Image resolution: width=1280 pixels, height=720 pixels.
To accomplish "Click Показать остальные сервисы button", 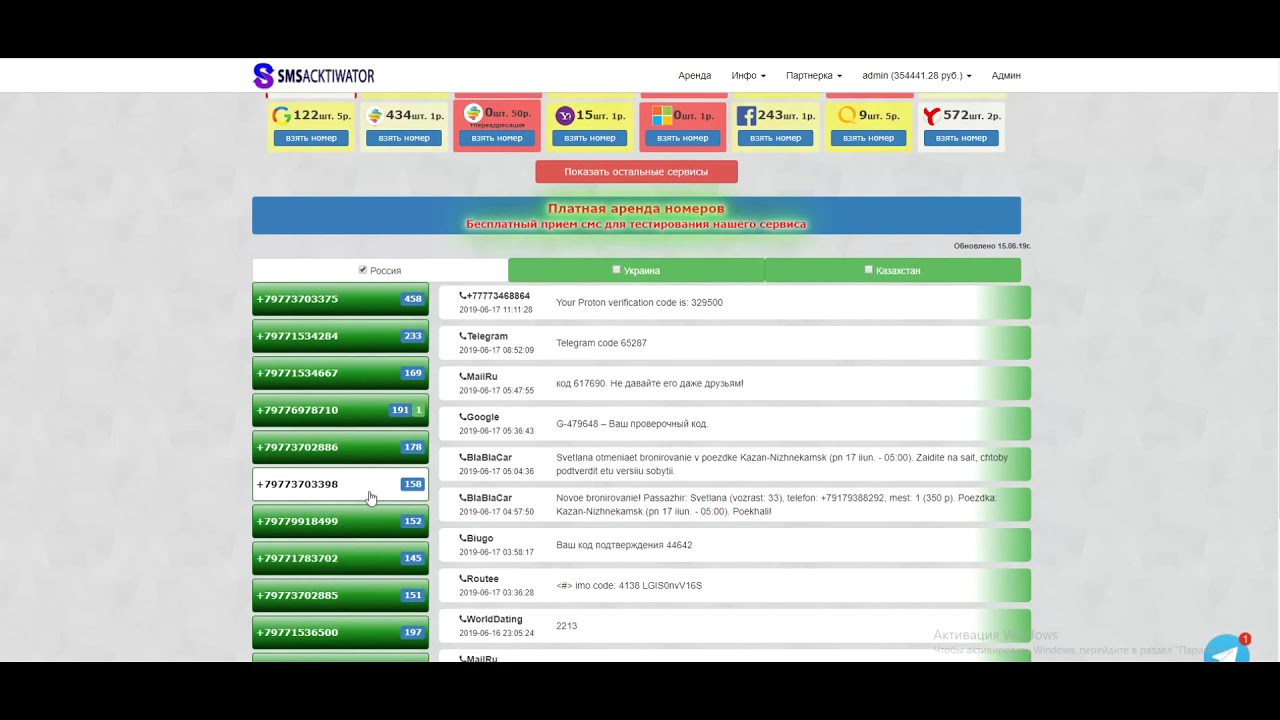I will pos(636,172).
